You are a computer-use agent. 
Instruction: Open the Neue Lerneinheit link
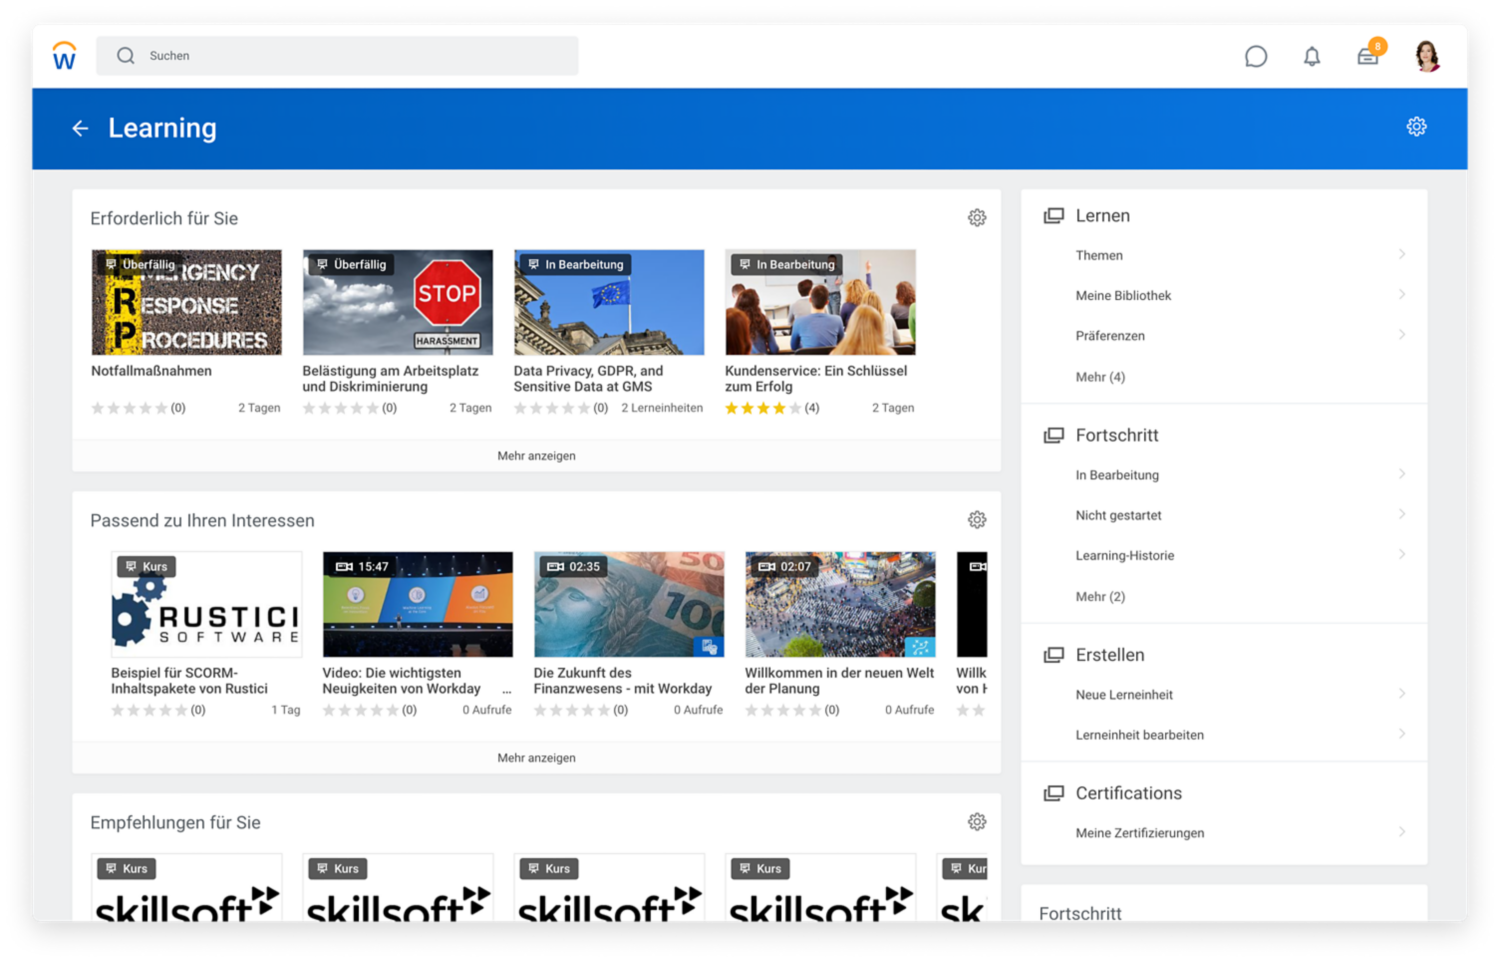[x=1124, y=694]
